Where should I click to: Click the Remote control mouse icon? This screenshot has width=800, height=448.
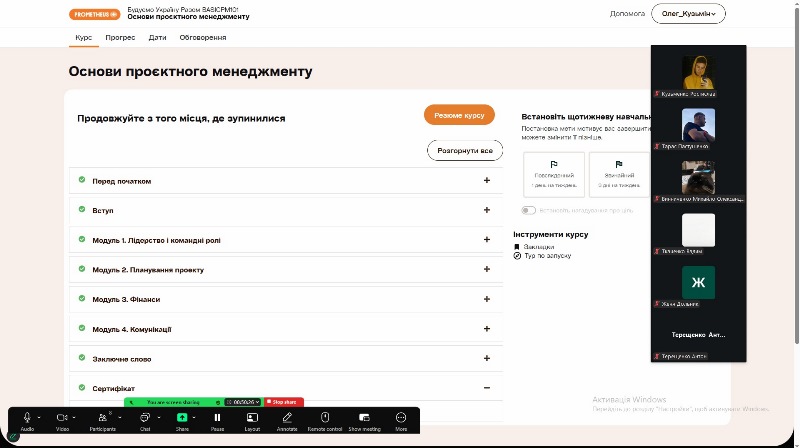(x=325, y=417)
